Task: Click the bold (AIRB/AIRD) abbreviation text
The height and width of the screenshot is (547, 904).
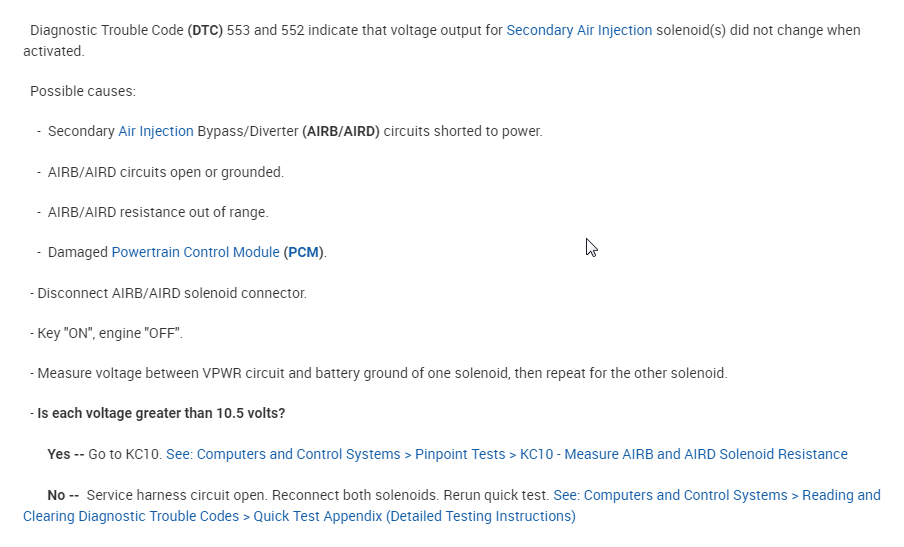Action: point(341,131)
